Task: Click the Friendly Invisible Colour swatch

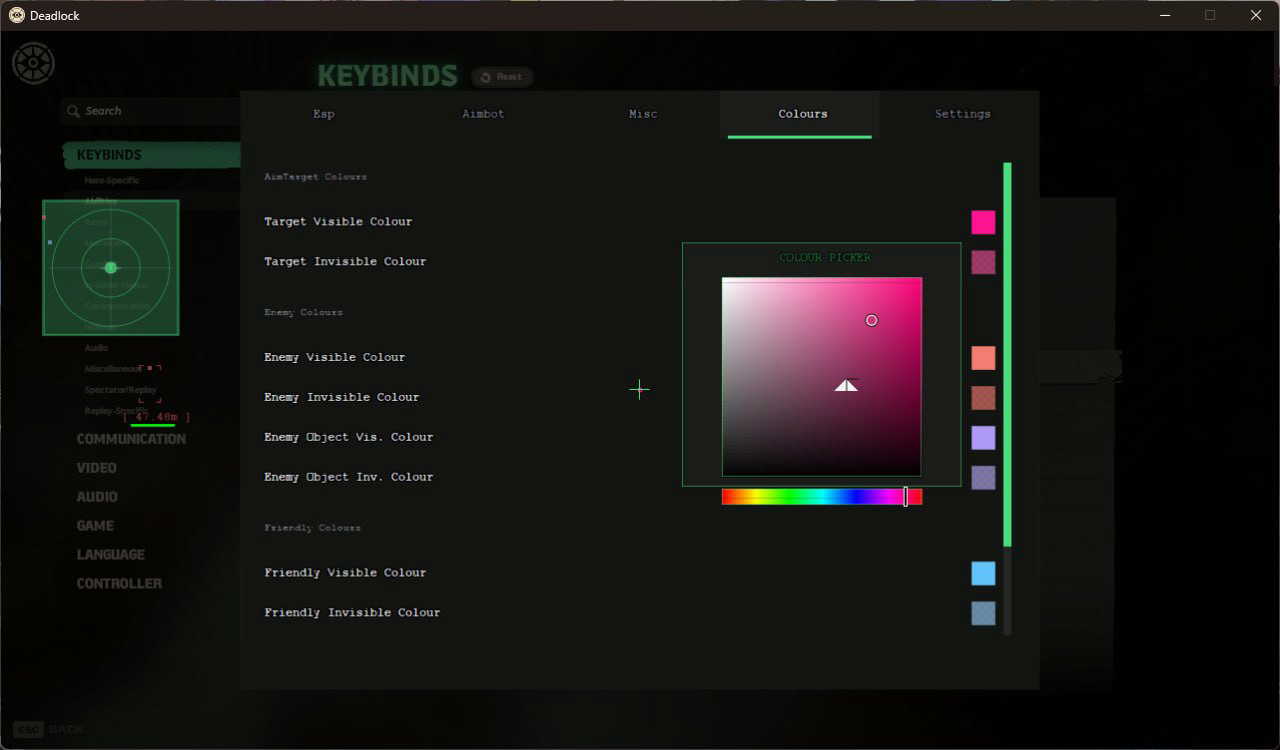Action: click(x=983, y=613)
